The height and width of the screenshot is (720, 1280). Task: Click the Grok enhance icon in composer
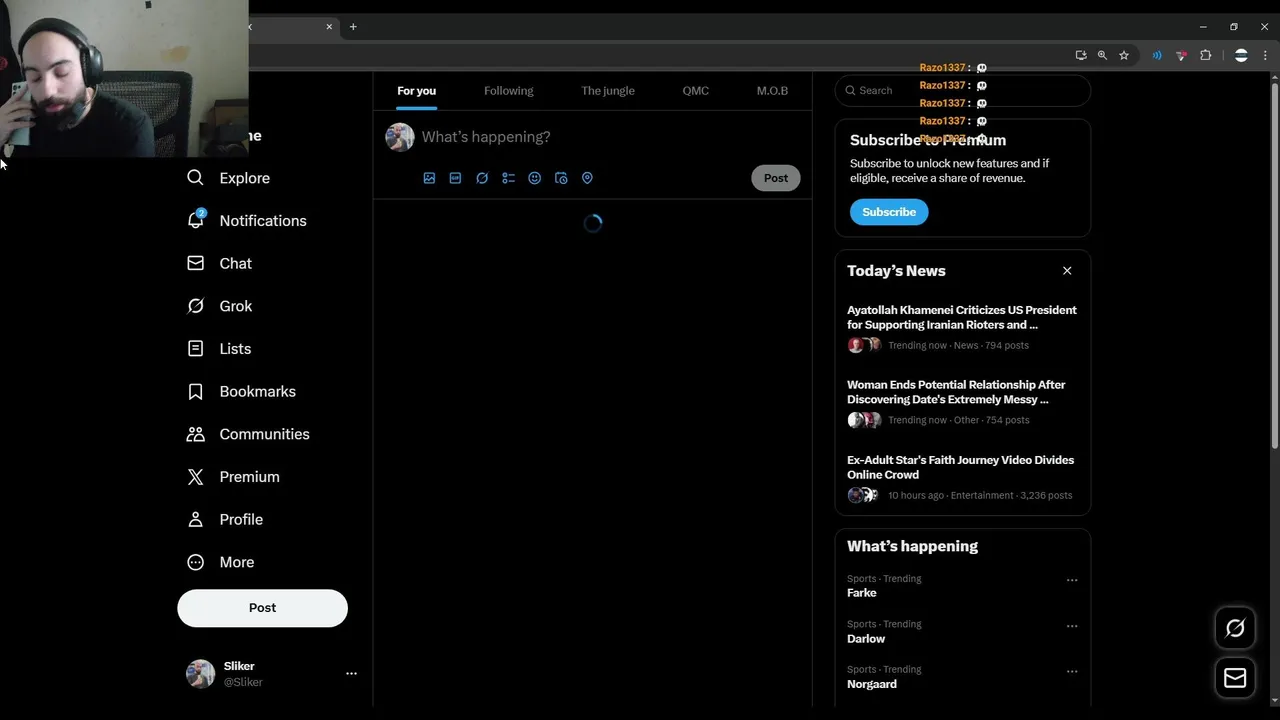pyautogui.click(x=482, y=178)
